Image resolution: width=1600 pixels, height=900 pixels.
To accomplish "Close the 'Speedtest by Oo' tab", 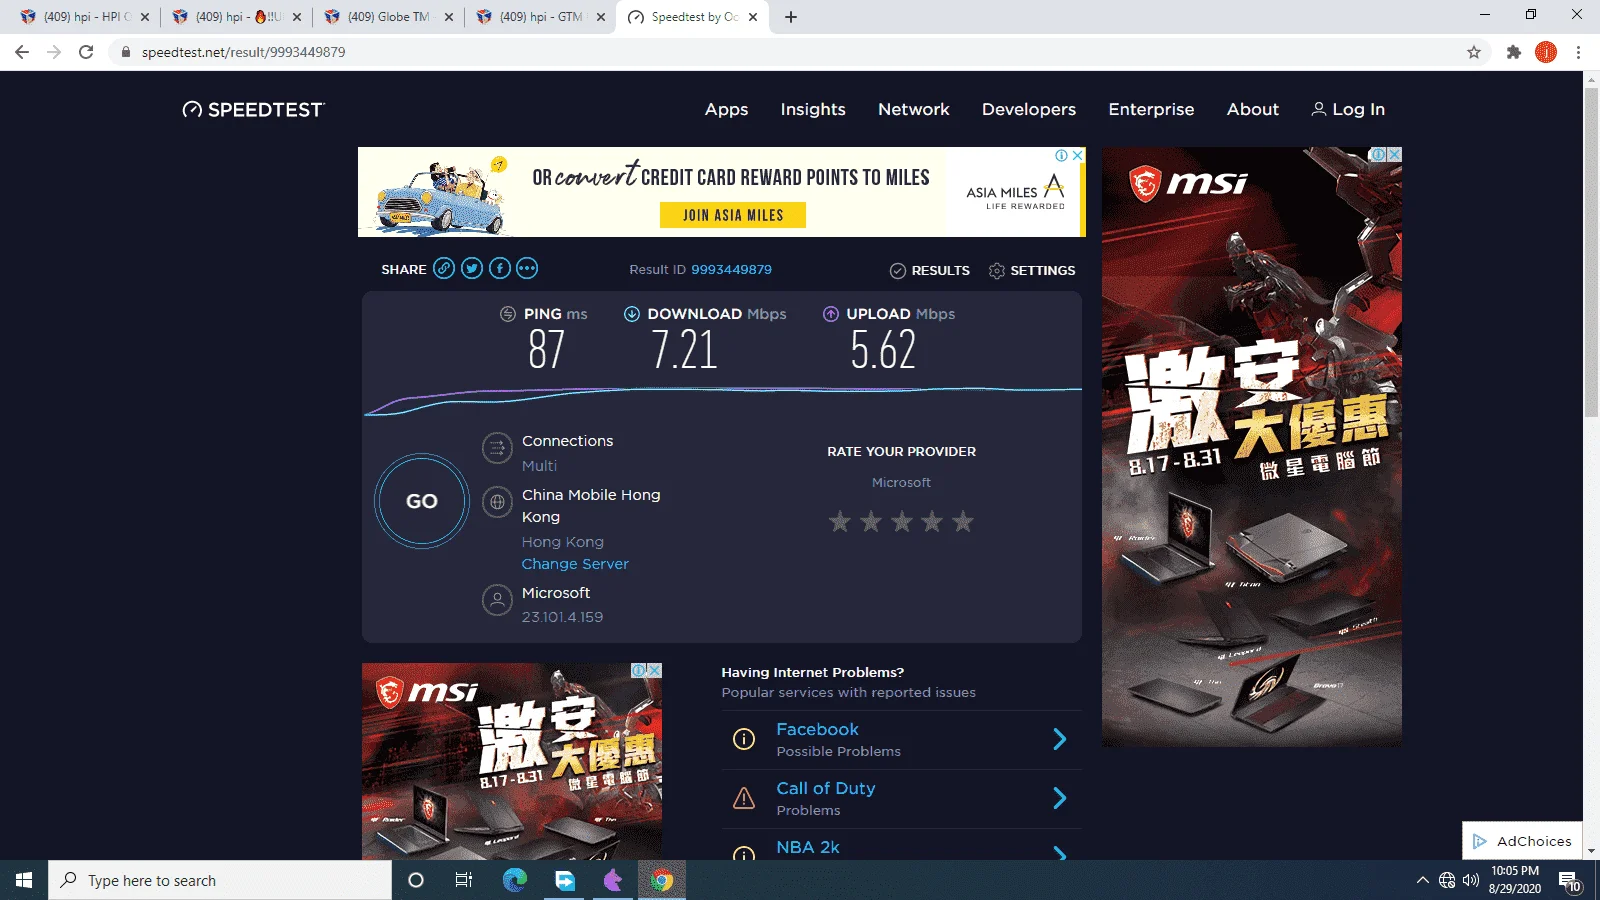I will [x=753, y=17].
